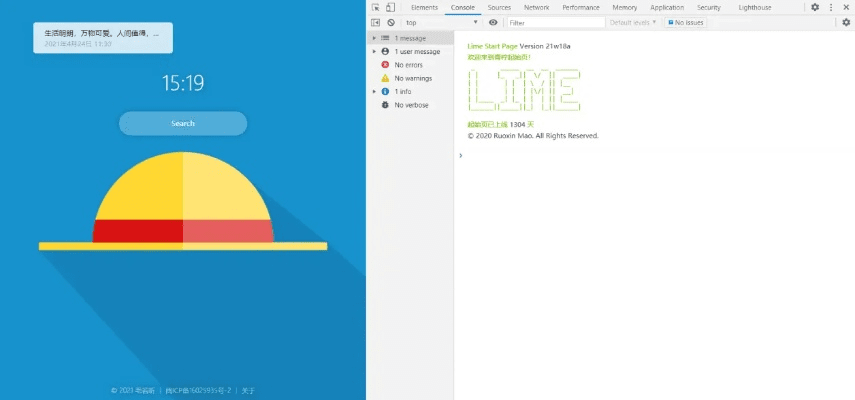Click the eye icon for live expression

point(493,22)
